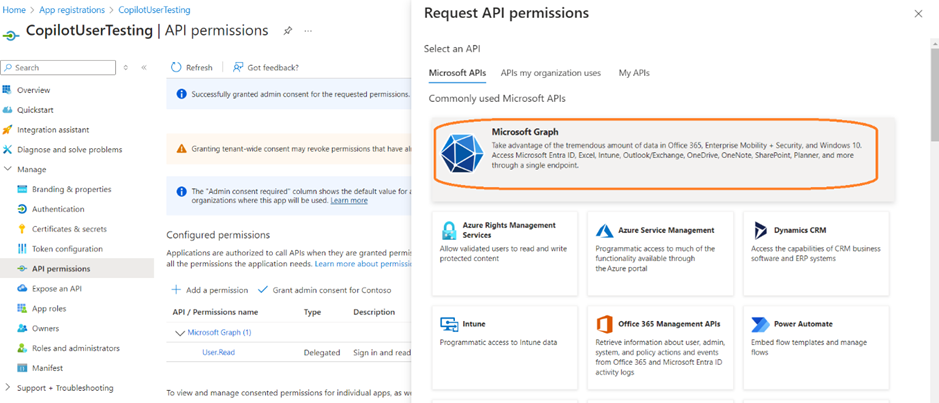Collapse the Manage section in sidebar
939x403 pixels.
(9, 169)
